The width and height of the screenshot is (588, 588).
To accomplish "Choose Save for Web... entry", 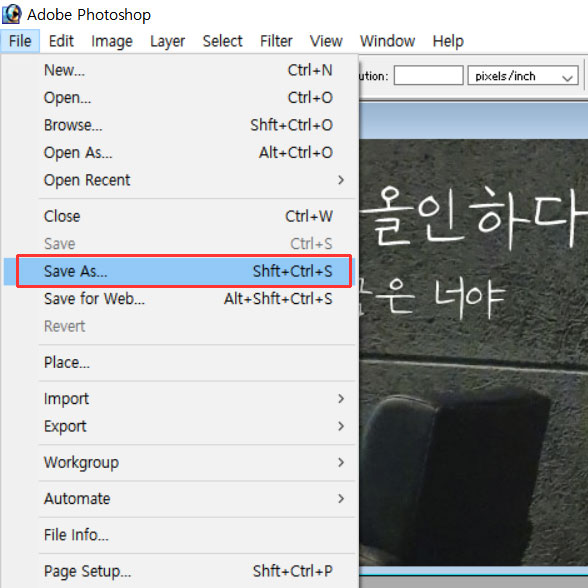I will pos(179,299).
